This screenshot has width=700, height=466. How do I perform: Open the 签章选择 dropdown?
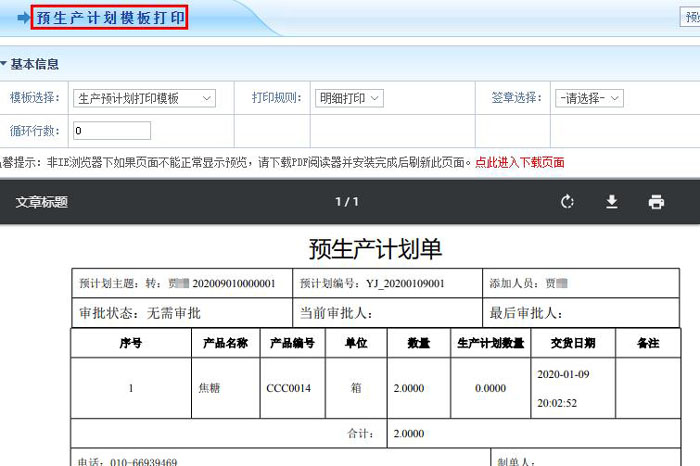589,98
